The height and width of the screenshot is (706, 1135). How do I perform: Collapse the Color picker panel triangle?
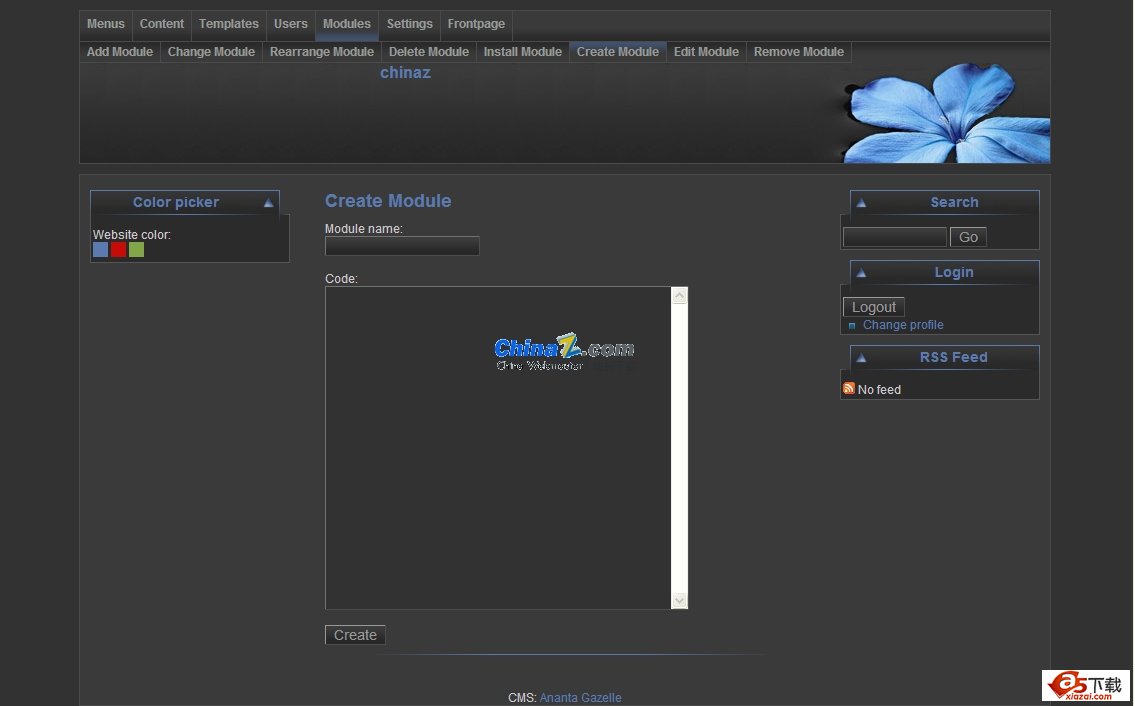tap(268, 203)
